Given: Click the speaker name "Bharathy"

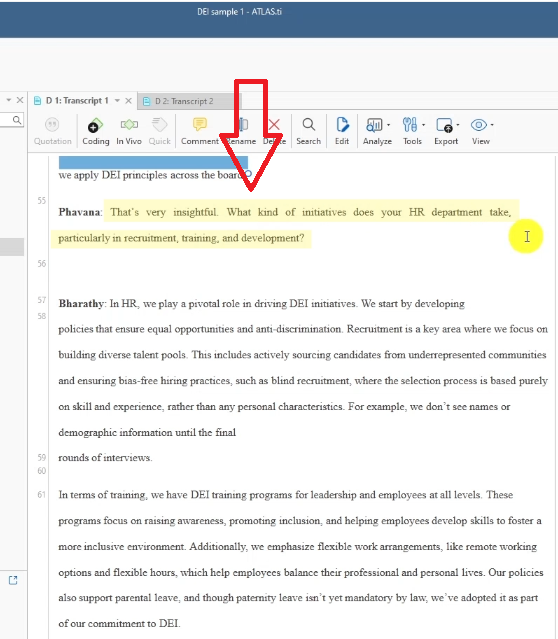Looking at the screenshot, I should click(x=82, y=304).
